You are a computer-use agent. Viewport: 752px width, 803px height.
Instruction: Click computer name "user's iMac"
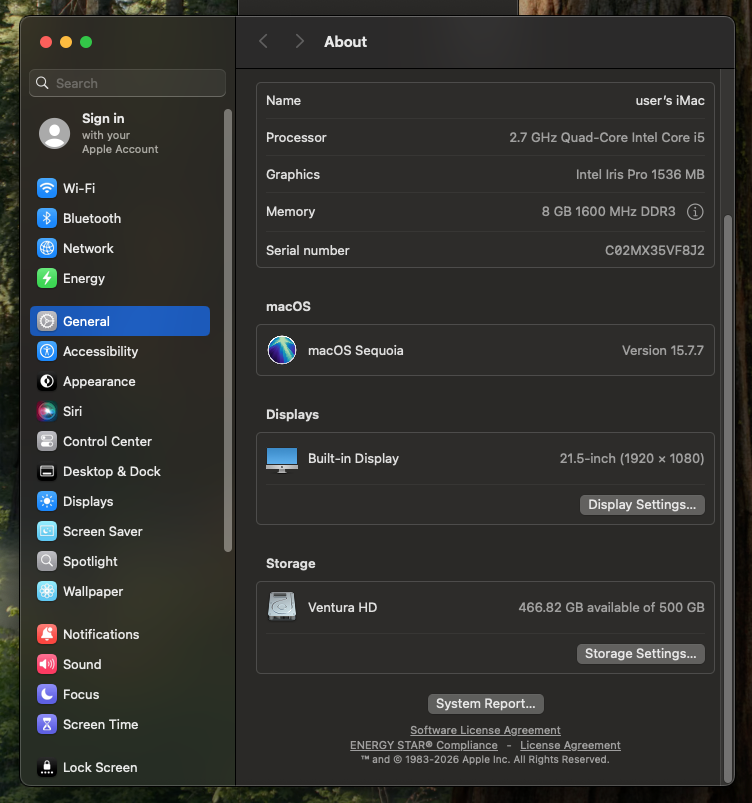click(x=670, y=100)
